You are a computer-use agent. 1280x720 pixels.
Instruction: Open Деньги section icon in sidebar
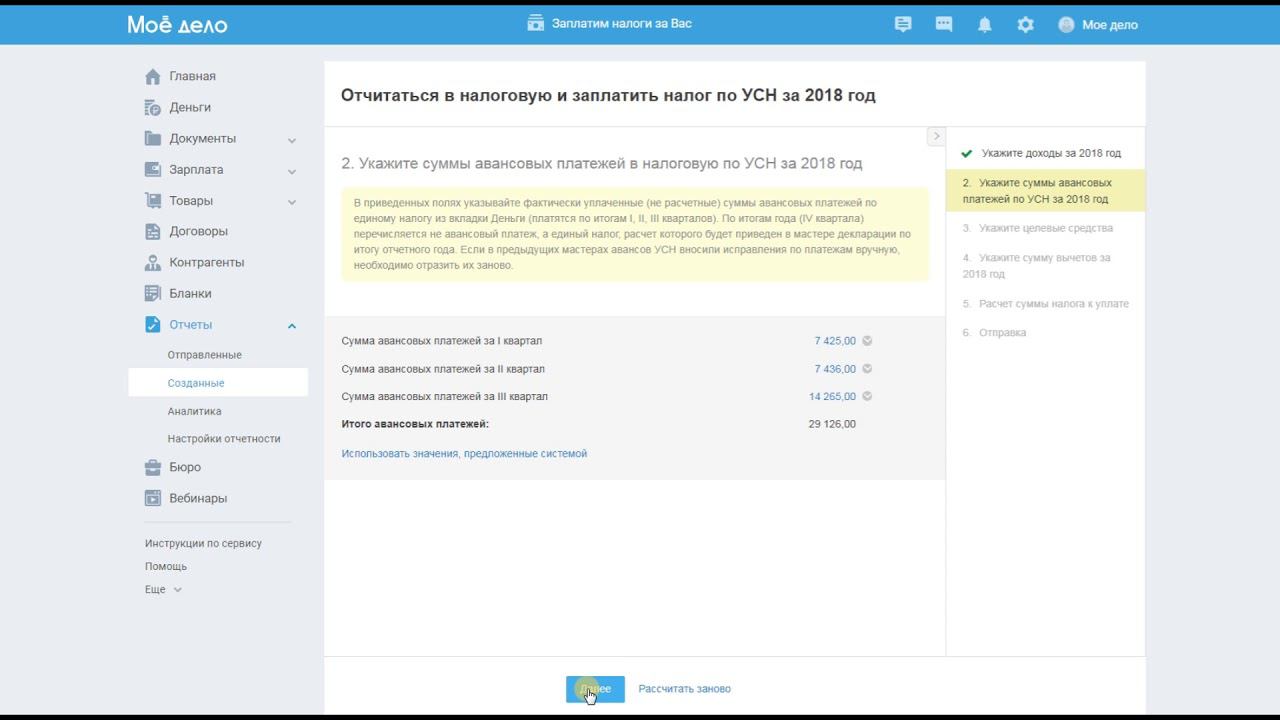152,107
